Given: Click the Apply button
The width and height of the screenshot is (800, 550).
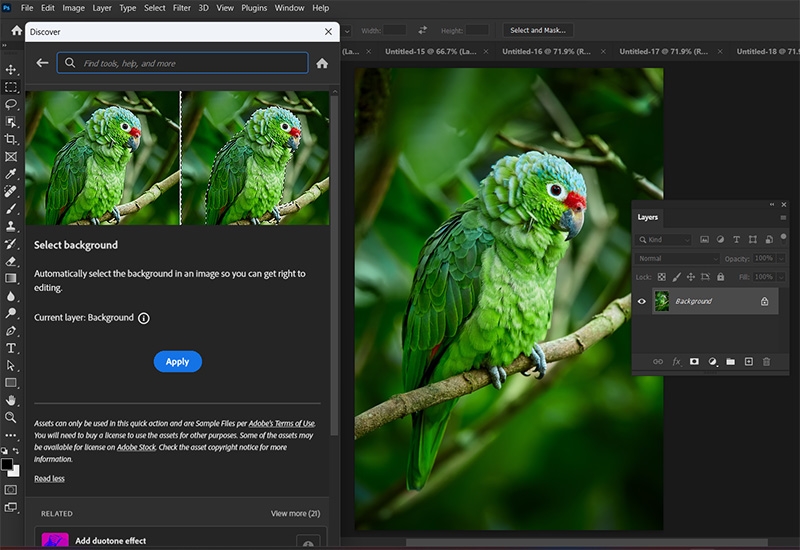Looking at the screenshot, I should coord(178,362).
